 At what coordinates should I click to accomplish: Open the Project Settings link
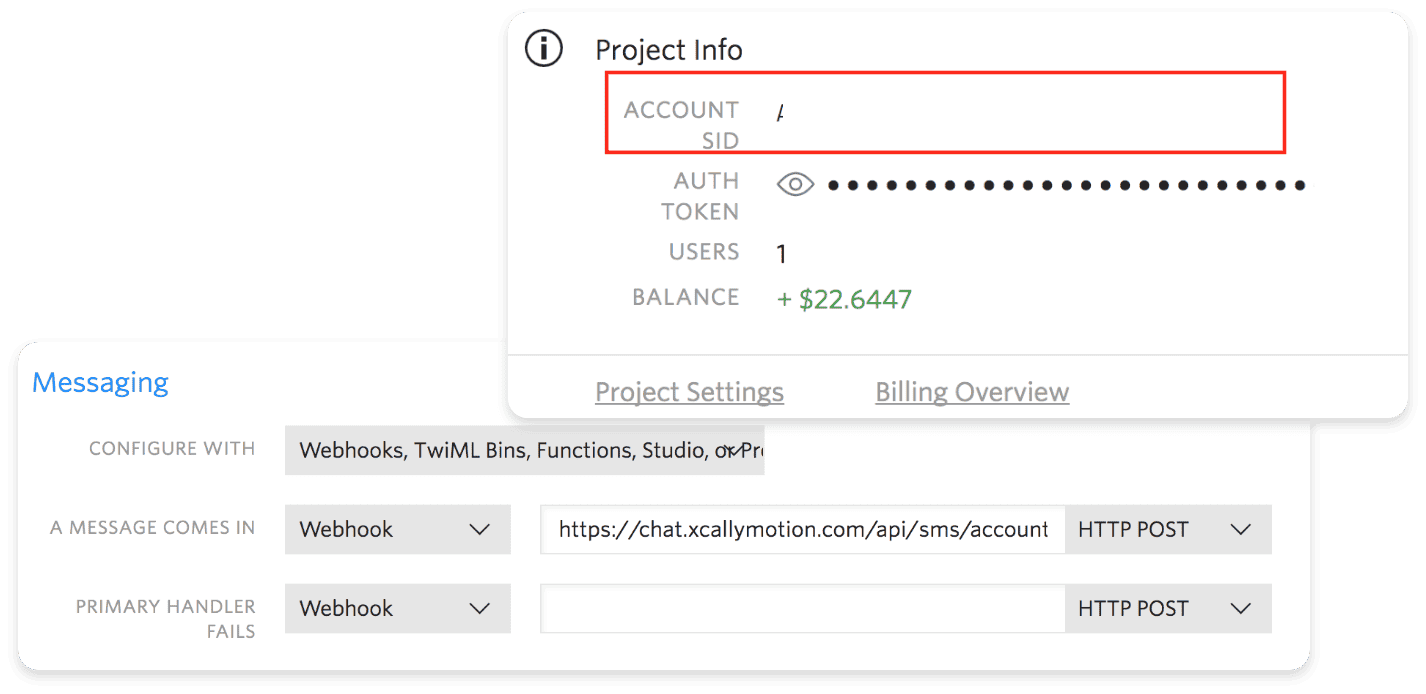(689, 392)
